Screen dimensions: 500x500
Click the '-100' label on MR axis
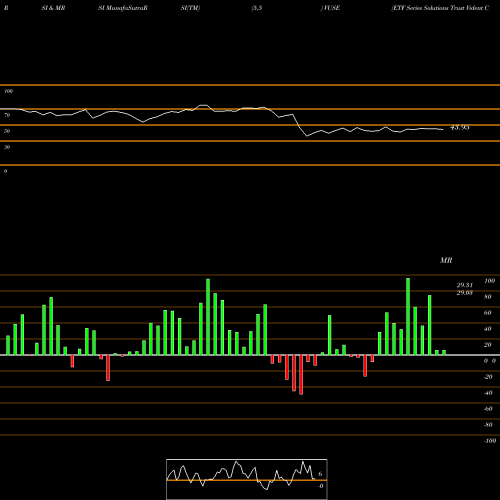(x=490, y=441)
